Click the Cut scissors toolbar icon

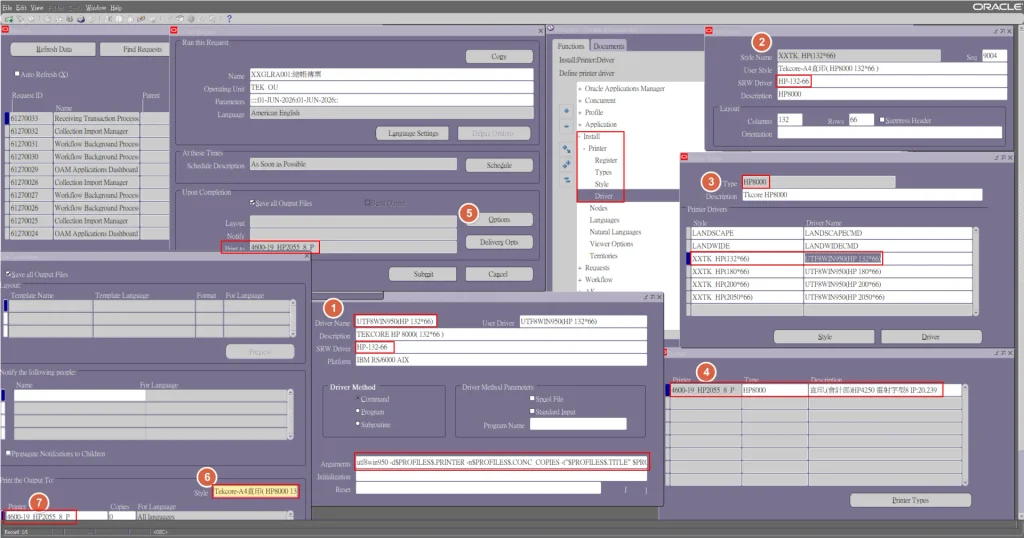(108, 20)
